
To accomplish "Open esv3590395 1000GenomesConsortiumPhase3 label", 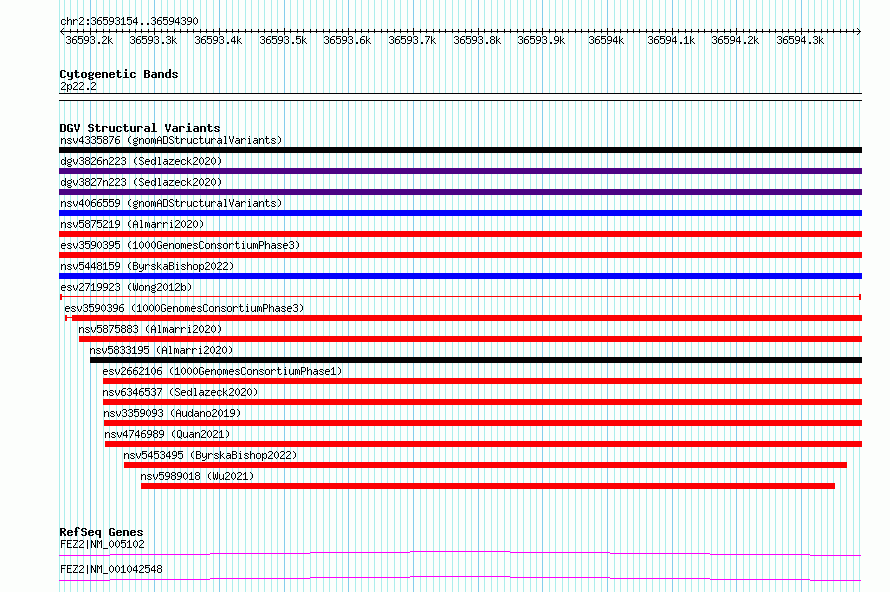I will click(x=180, y=245).
